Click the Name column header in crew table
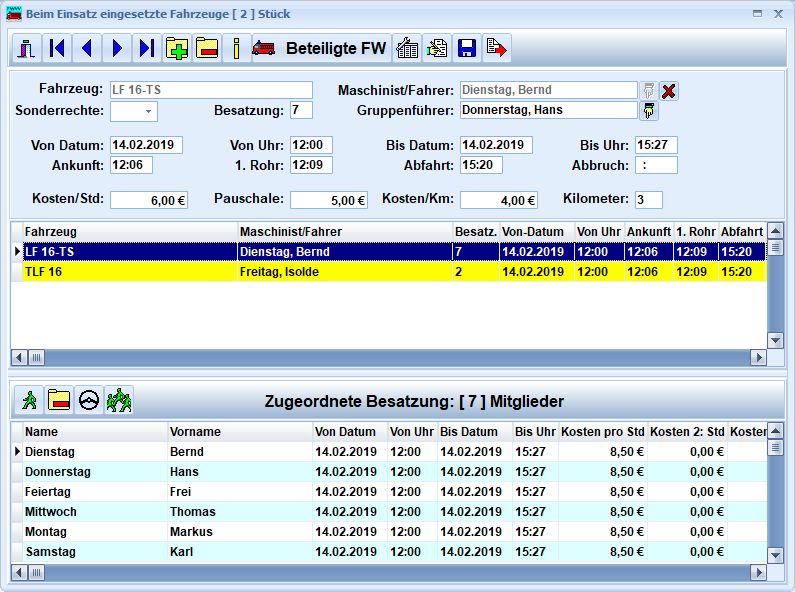The width and height of the screenshot is (795, 592). tap(95, 432)
